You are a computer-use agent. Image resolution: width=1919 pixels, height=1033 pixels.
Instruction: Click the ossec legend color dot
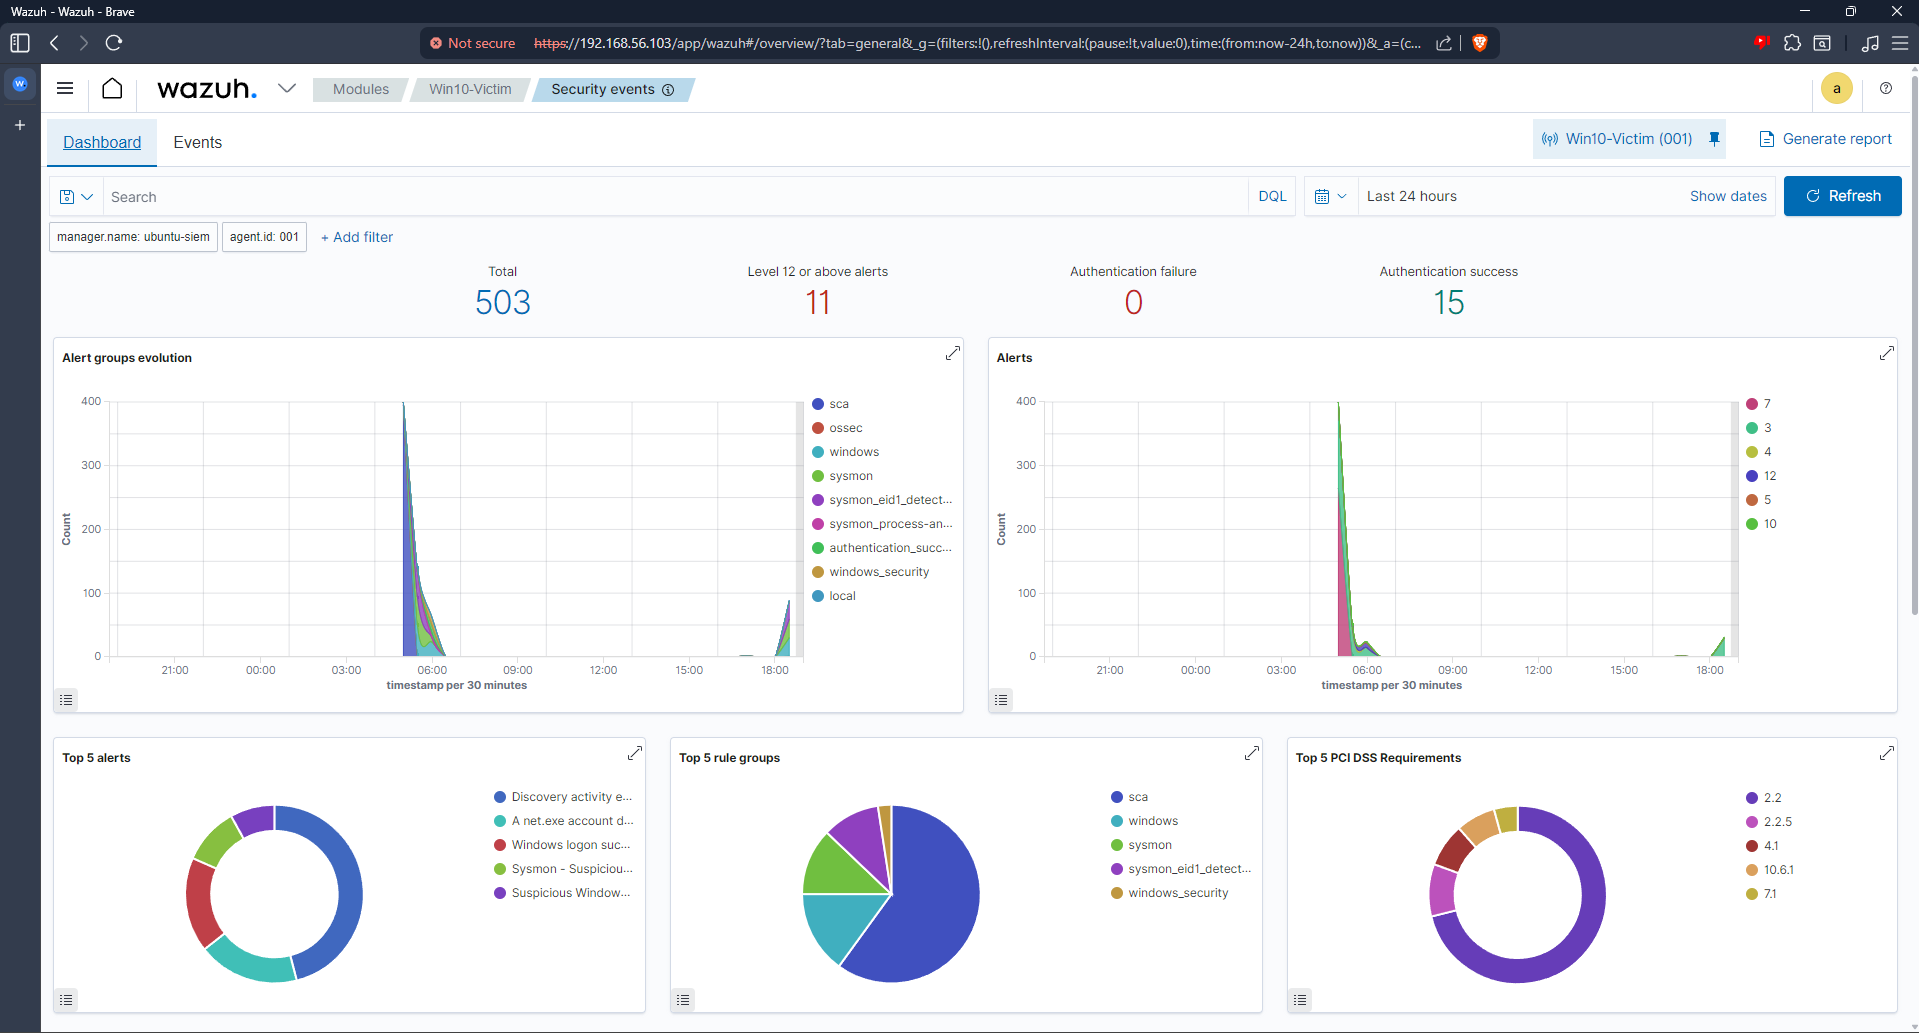coord(818,428)
